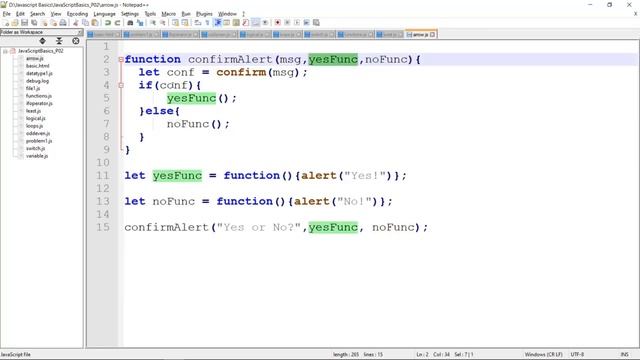
Task: Open debug.log from the workspace tree
Action: pos(37,81)
